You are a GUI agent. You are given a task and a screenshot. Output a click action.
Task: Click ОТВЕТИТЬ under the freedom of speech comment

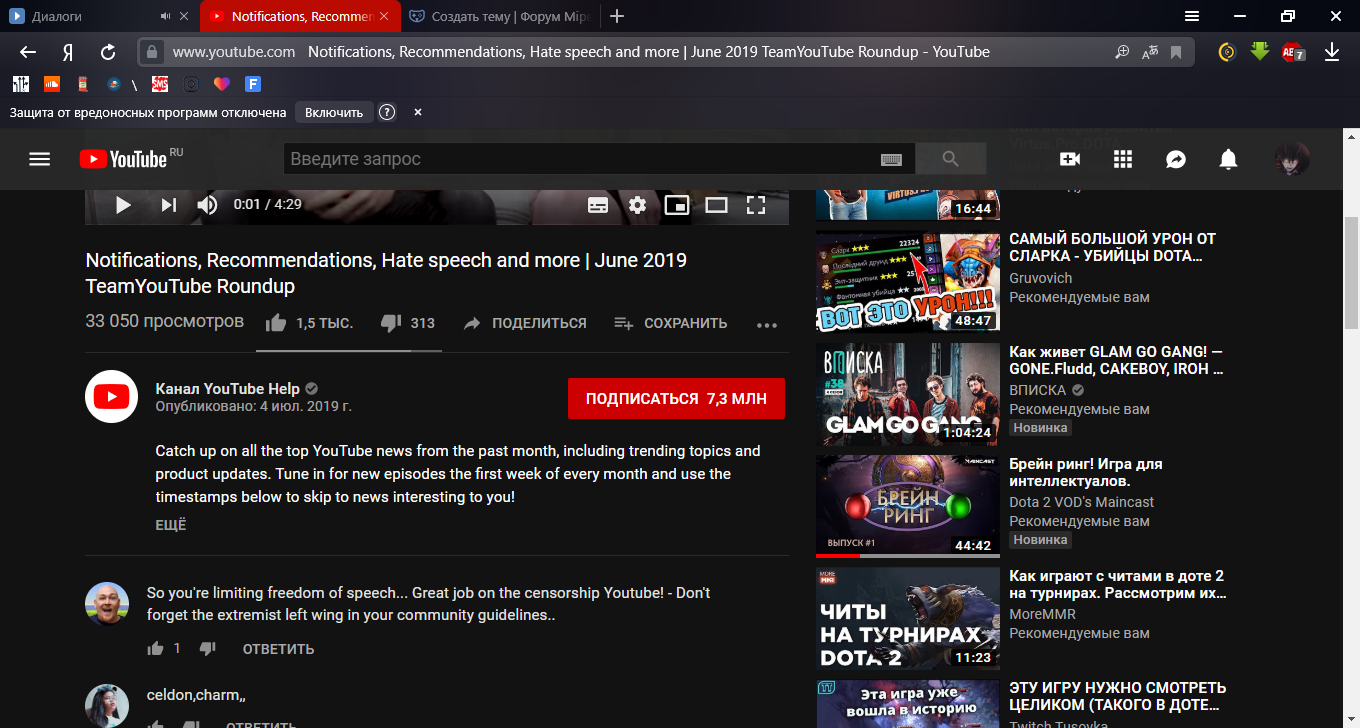coord(278,649)
